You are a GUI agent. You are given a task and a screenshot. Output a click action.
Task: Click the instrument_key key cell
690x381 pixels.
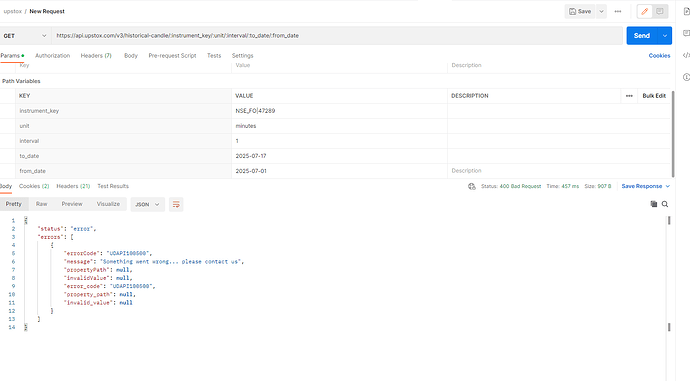coord(124,111)
